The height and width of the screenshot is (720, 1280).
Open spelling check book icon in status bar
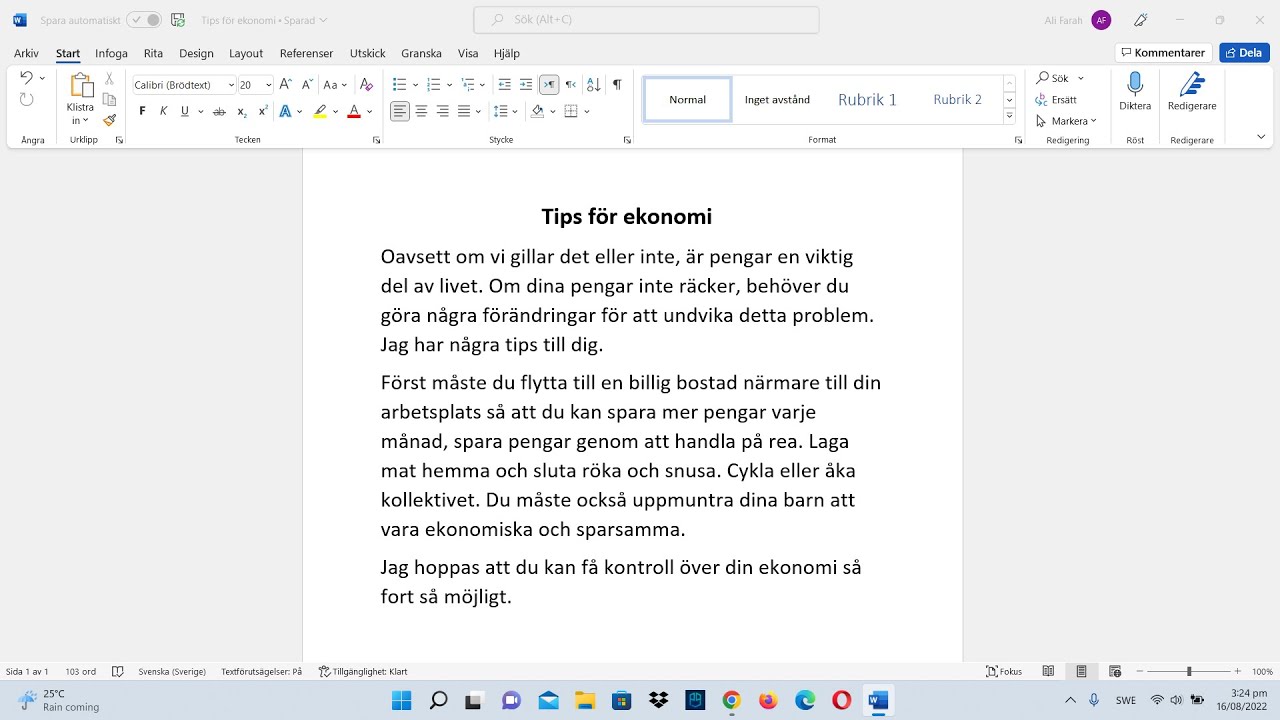click(118, 672)
